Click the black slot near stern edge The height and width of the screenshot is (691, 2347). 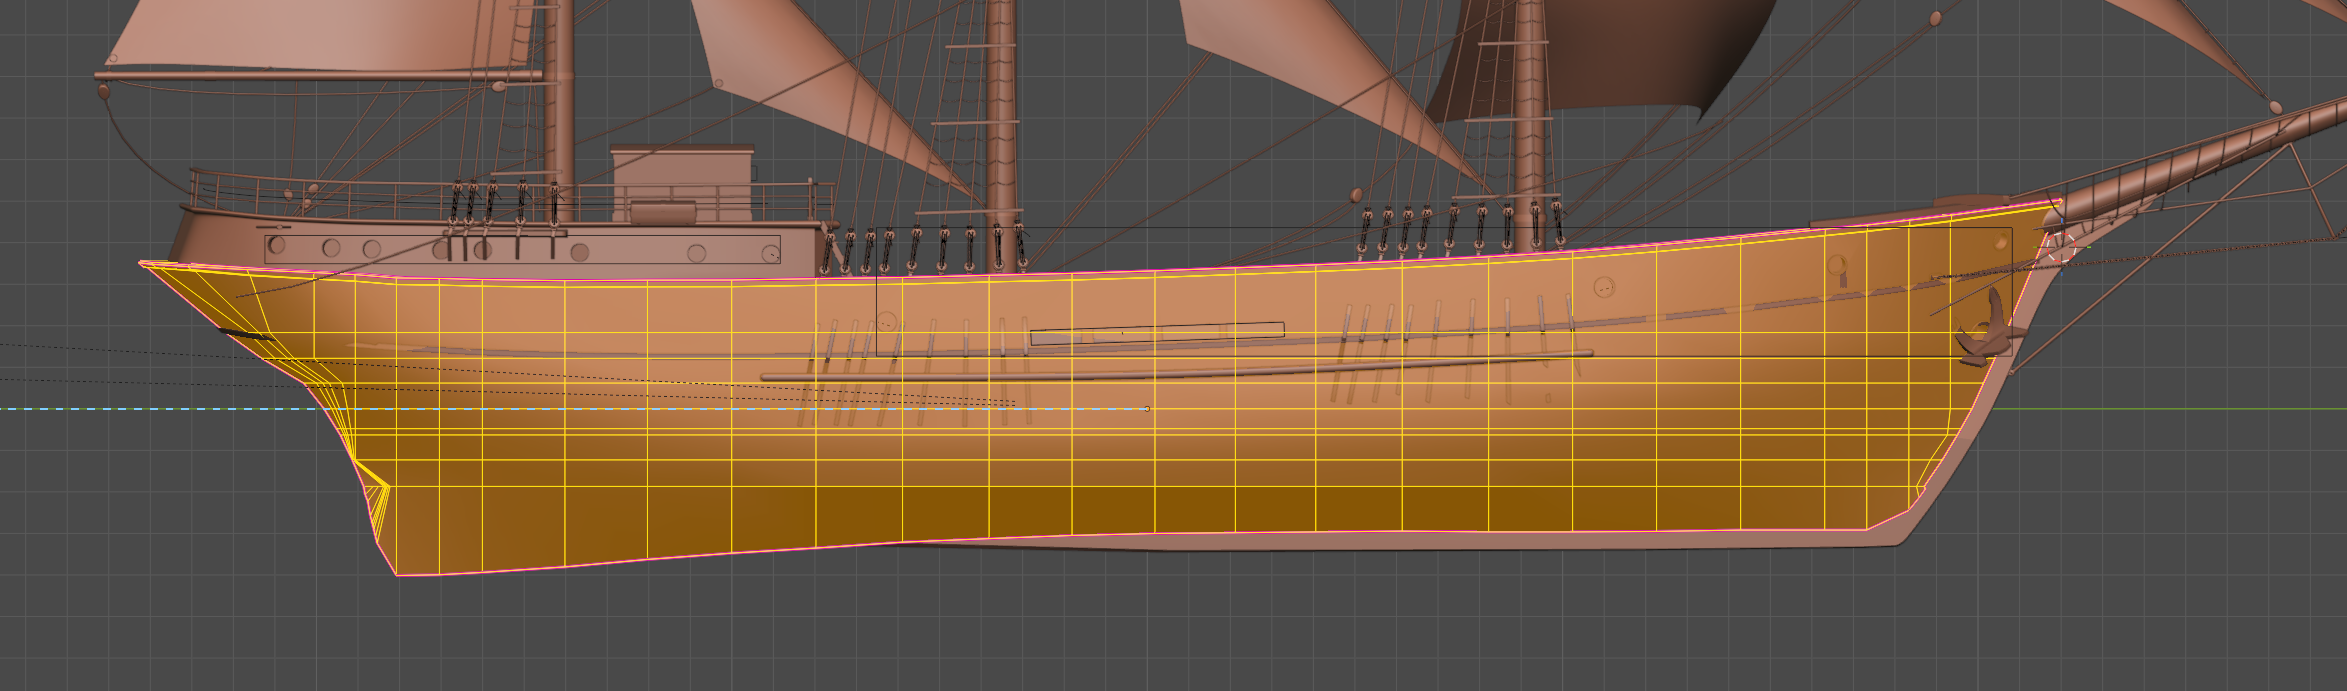[x=245, y=334]
